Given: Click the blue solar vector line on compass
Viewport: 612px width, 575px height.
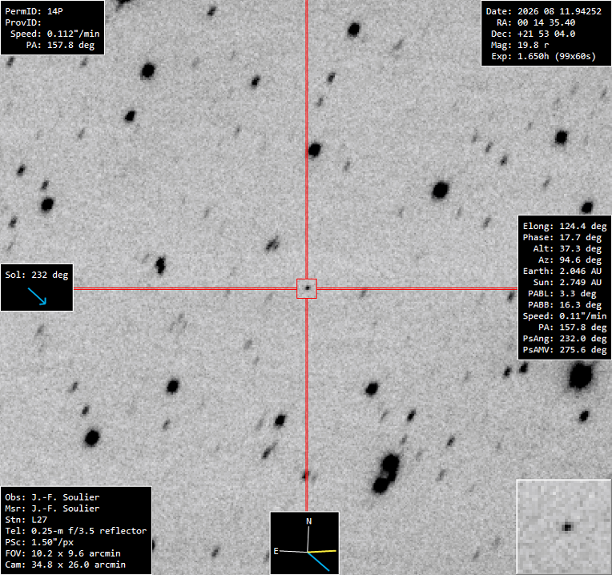Looking at the screenshot, I should pos(319,562).
